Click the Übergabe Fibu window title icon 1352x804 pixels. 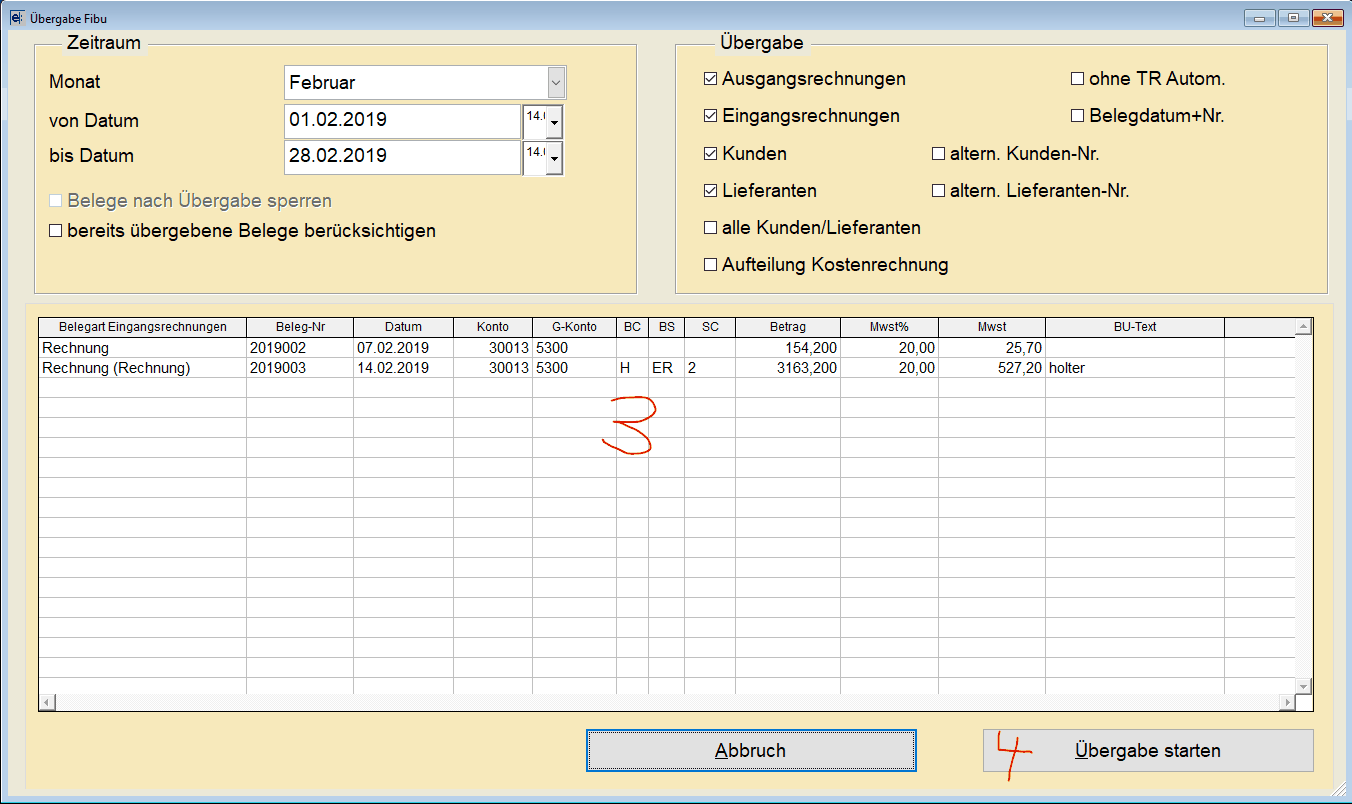pyautogui.click(x=16, y=18)
